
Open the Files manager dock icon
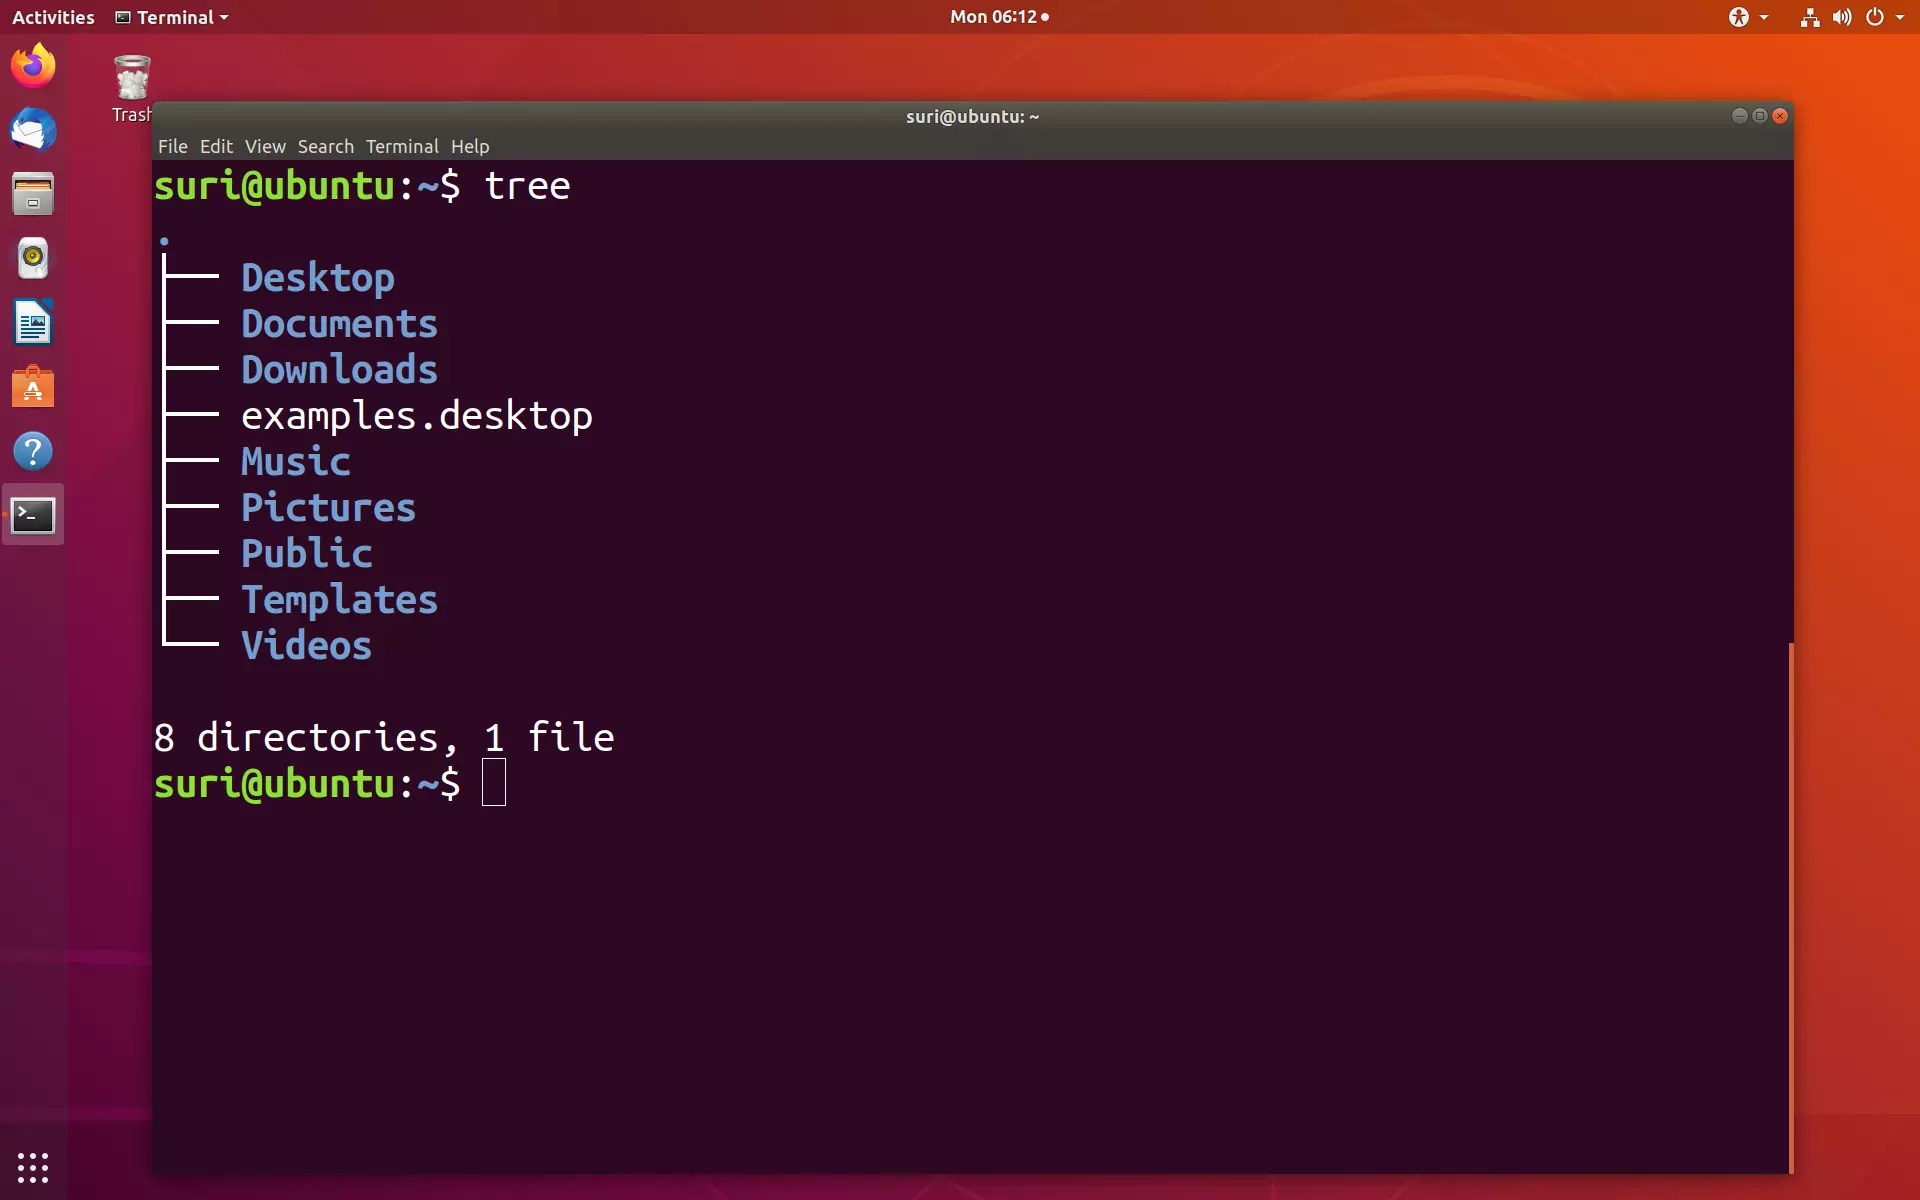tap(33, 194)
